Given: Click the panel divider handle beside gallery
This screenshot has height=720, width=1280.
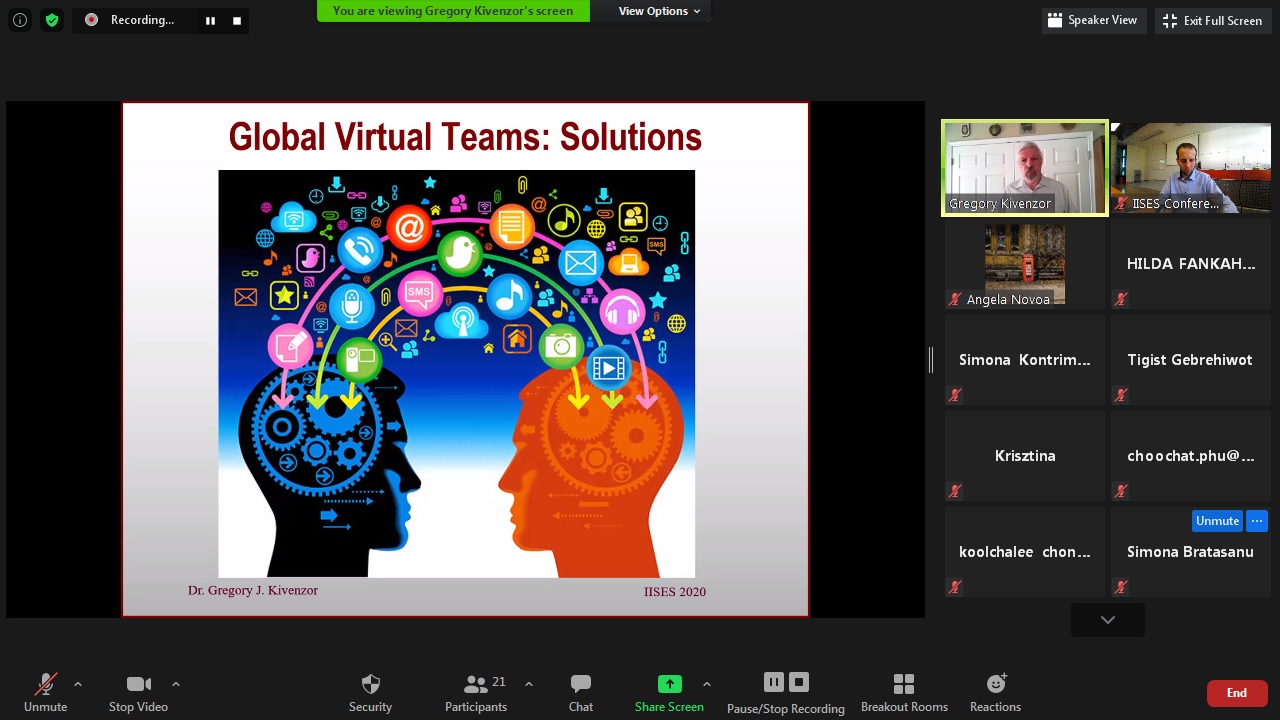Looking at the screenshot, I should [x=931, y=360].
